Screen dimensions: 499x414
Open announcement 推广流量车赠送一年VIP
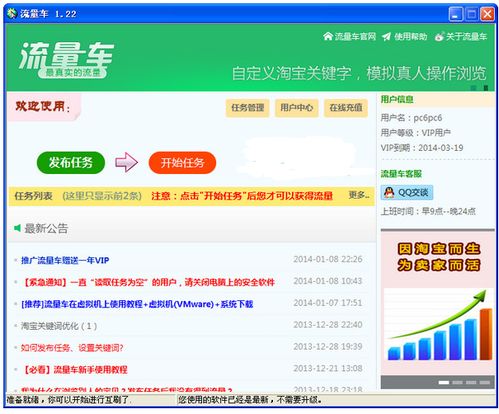pos(65,260)
